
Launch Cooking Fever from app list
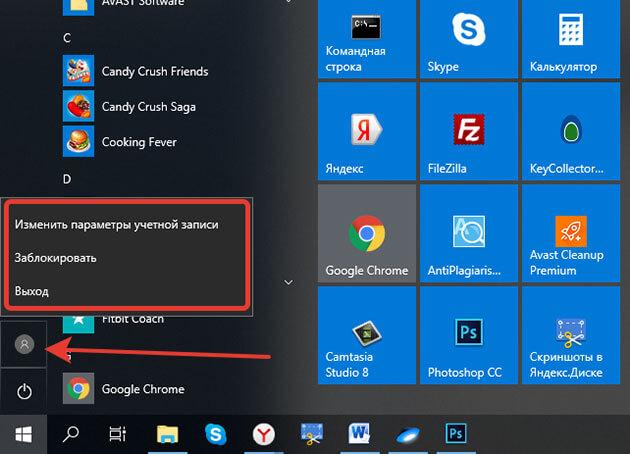pyautogui.click(x=120, y=142)
